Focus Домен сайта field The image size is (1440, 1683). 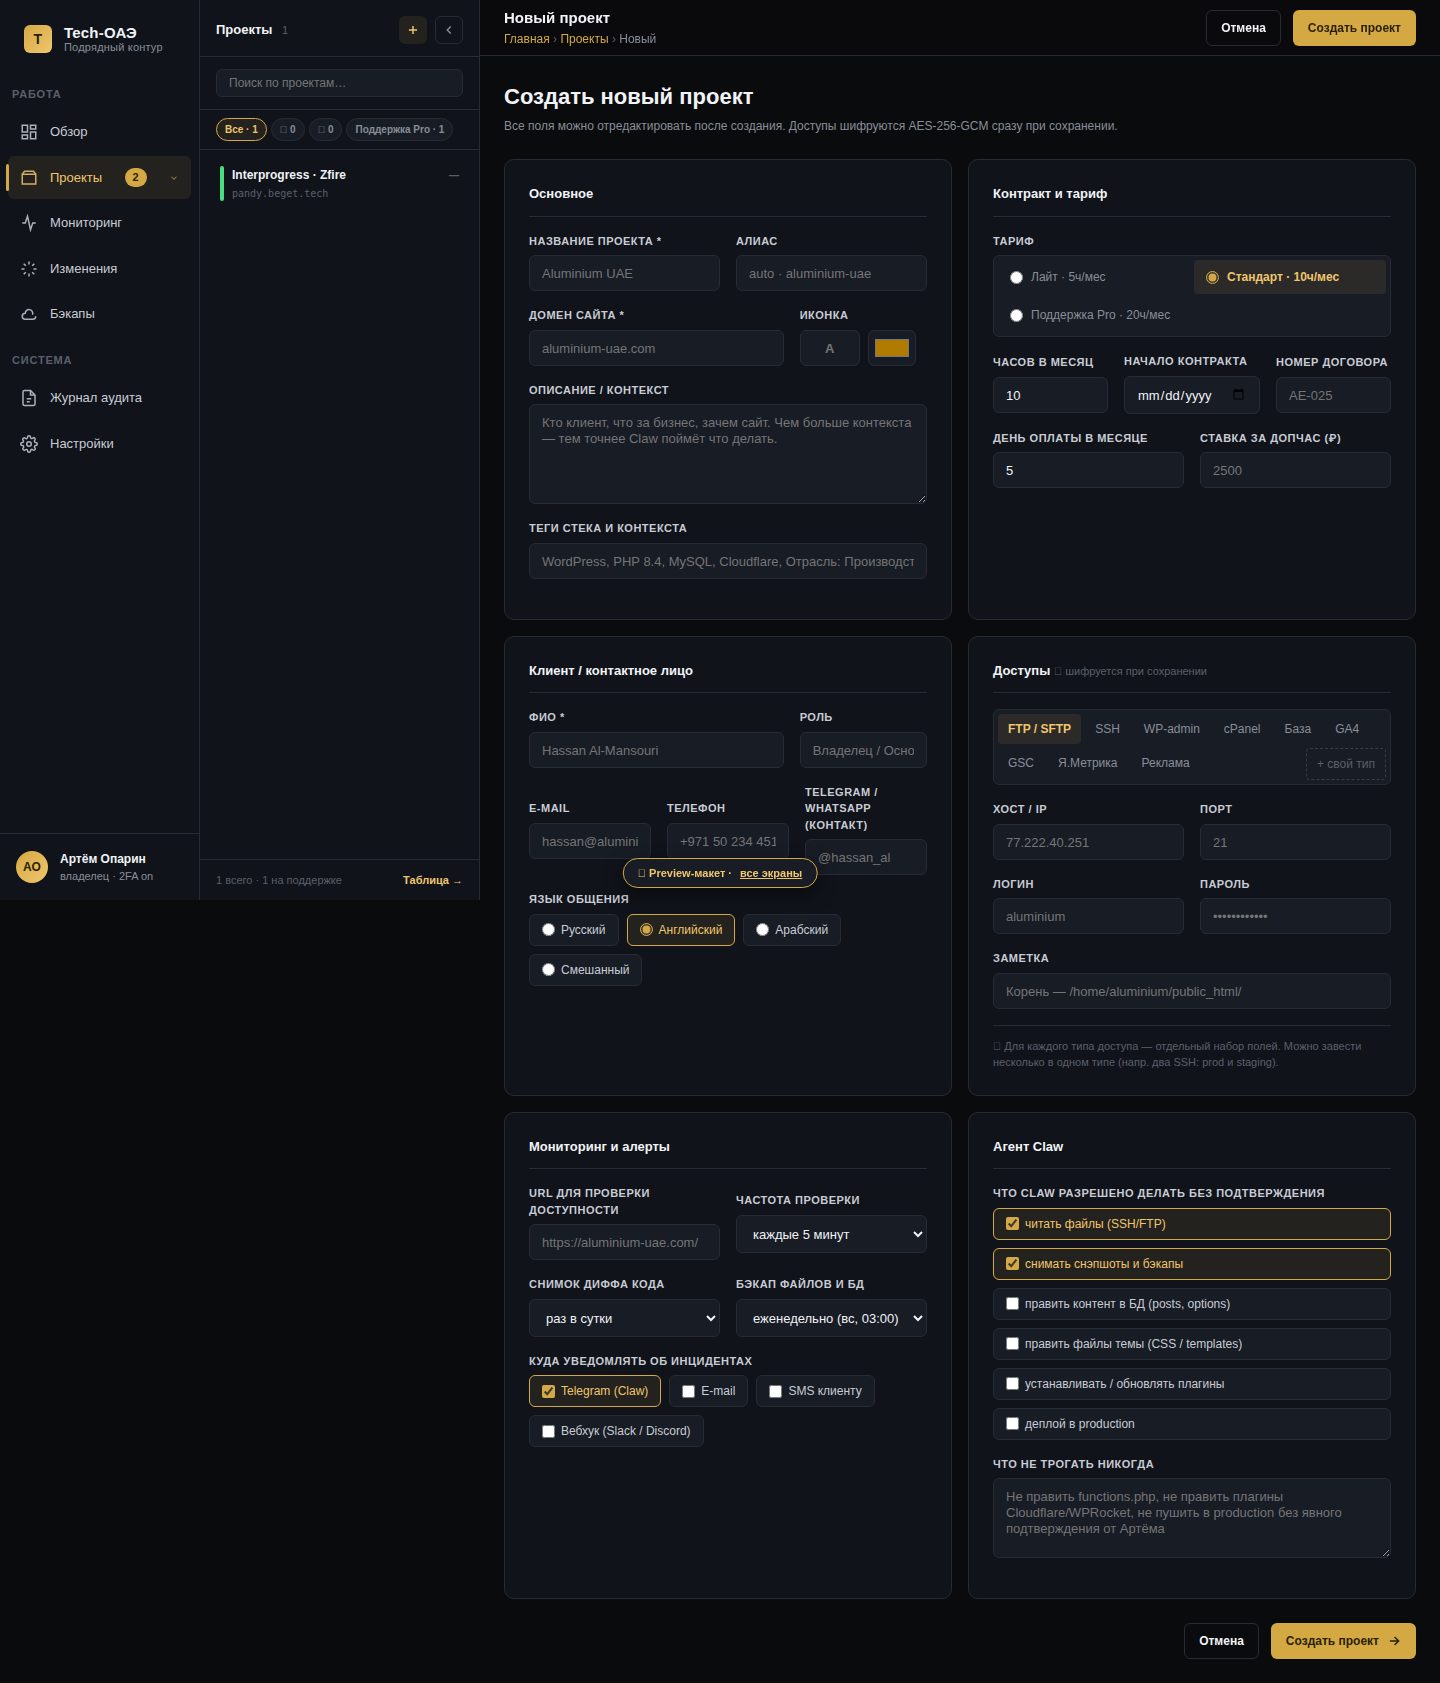coord(656,348)
